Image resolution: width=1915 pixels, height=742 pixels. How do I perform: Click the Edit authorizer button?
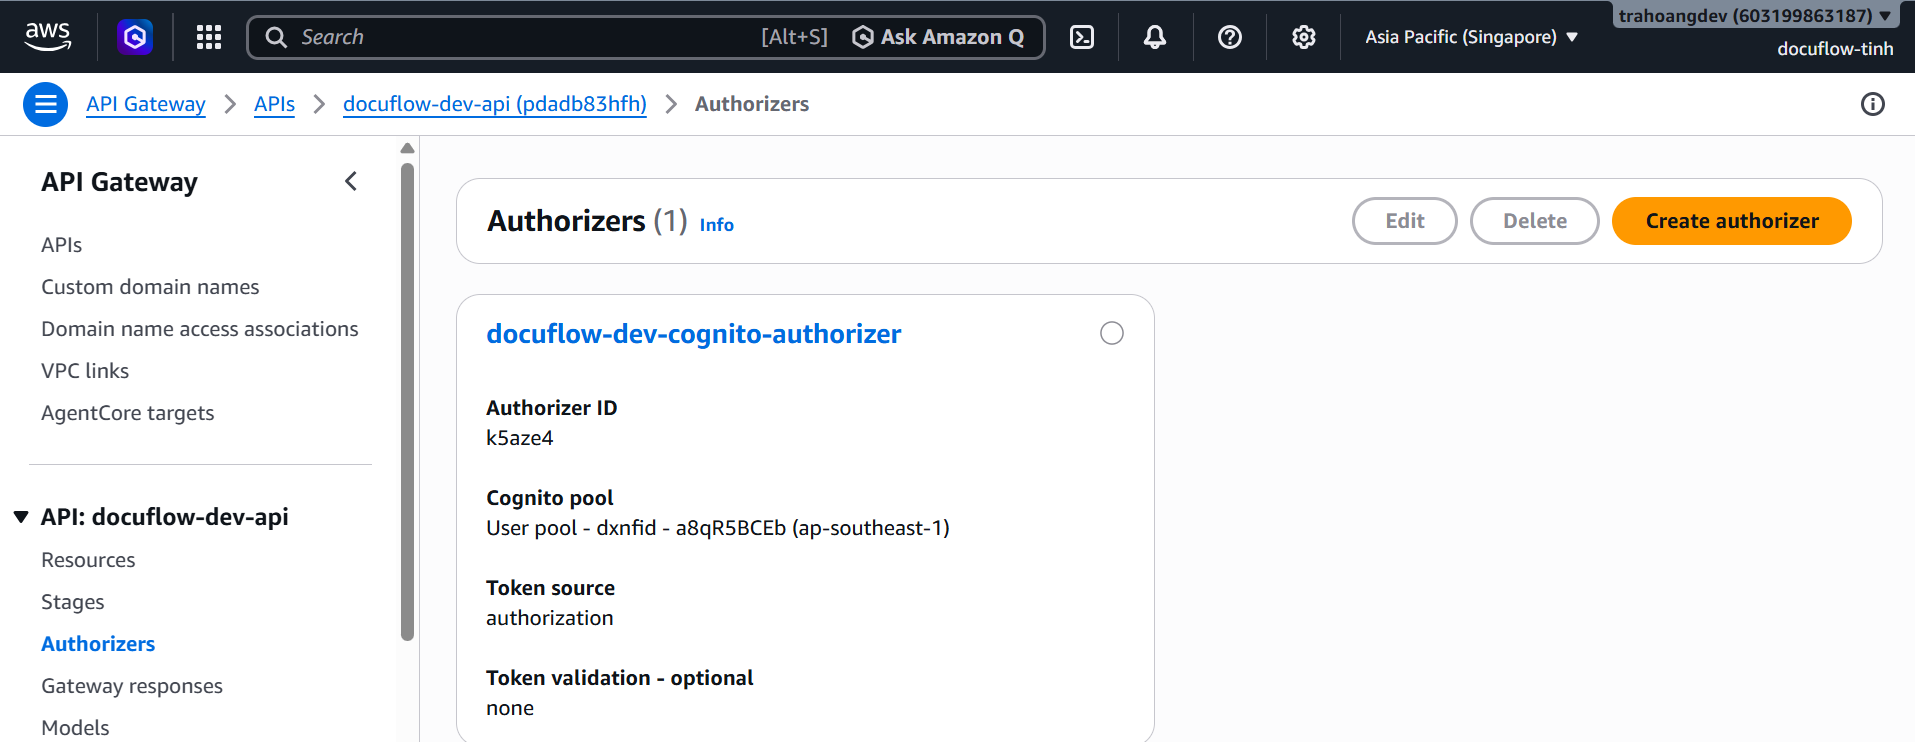[x=1405, y=221]
